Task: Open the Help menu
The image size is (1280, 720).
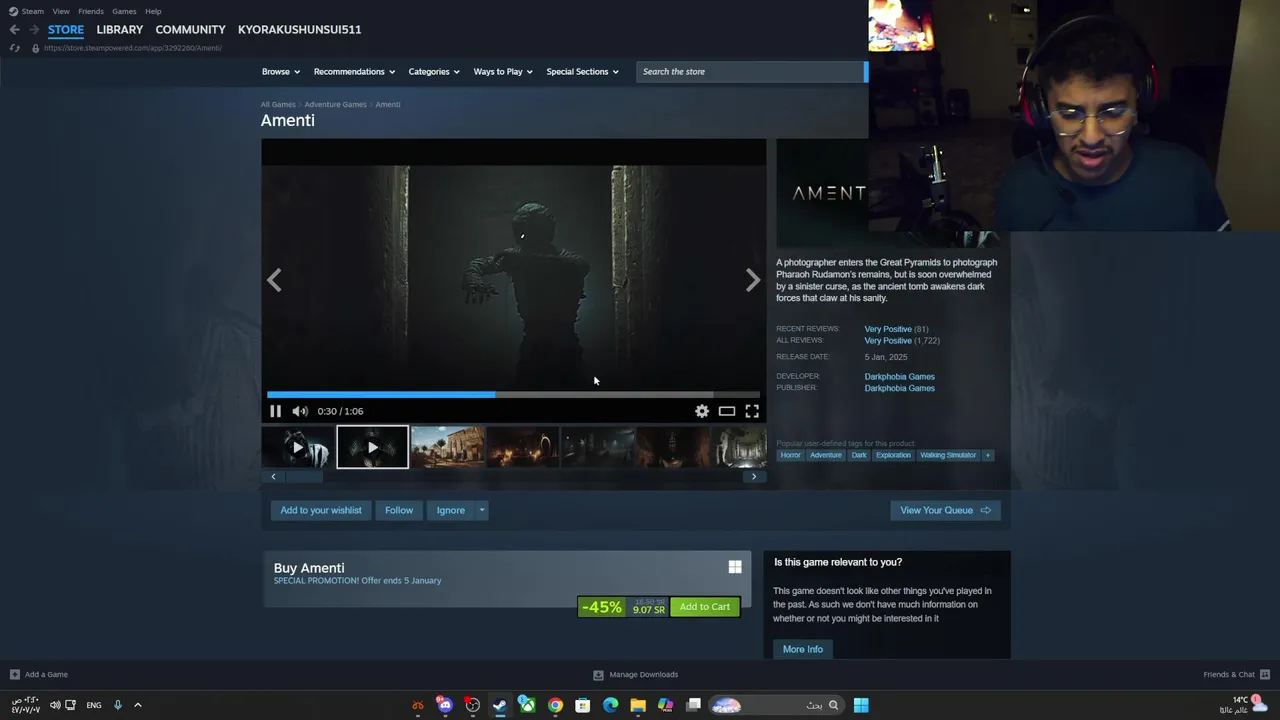Action: pos(153,11)
